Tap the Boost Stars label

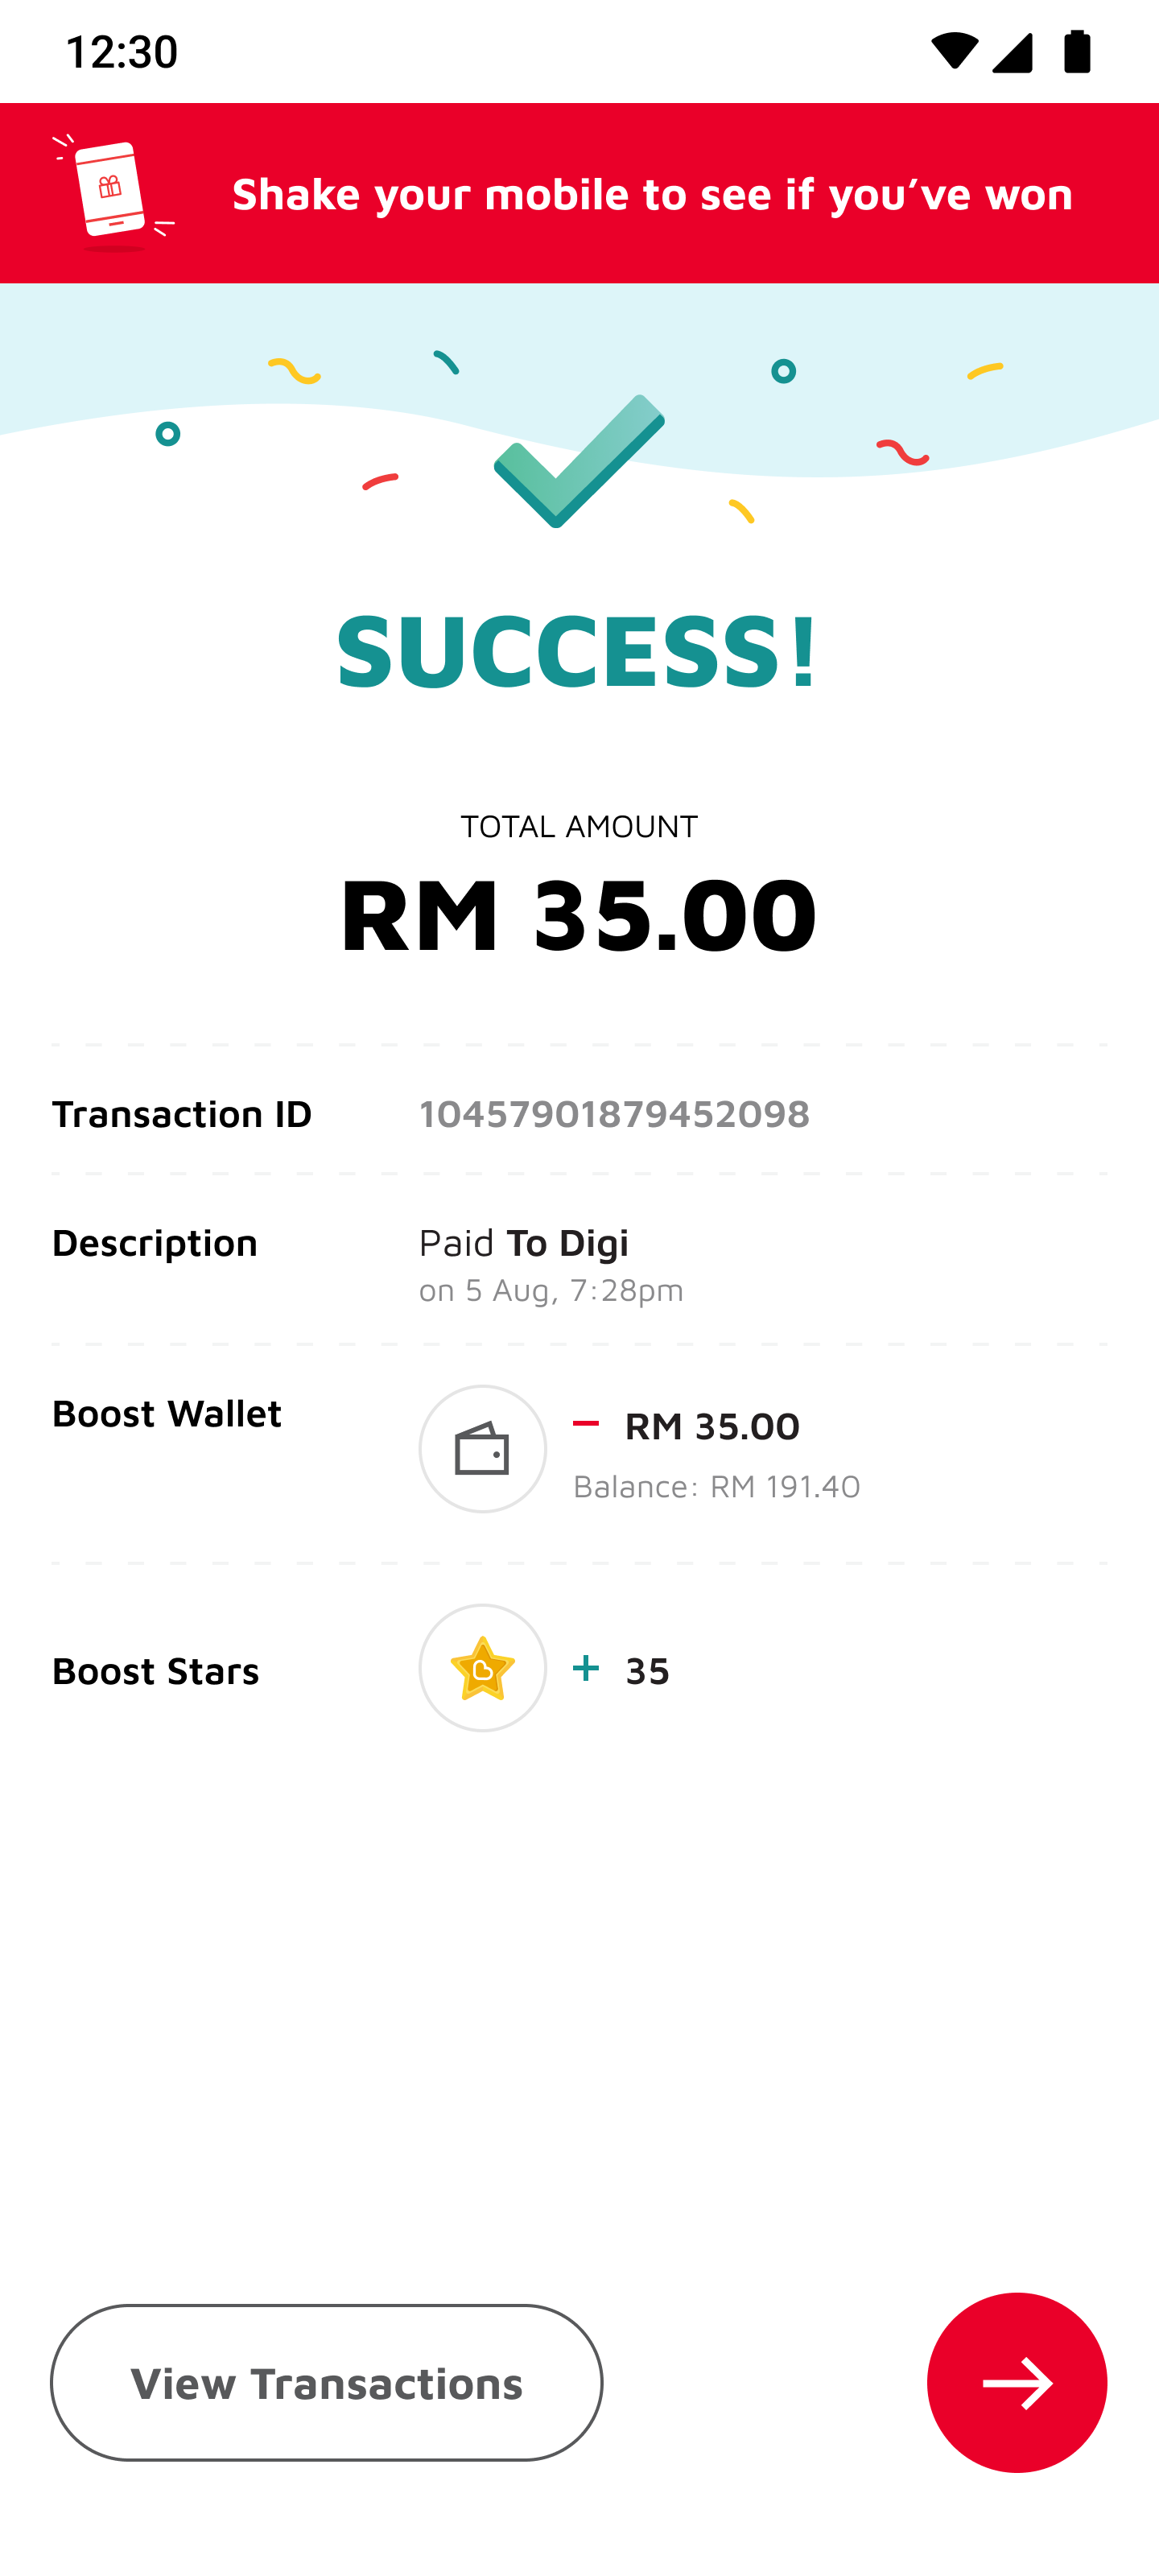pos(156,1670)
